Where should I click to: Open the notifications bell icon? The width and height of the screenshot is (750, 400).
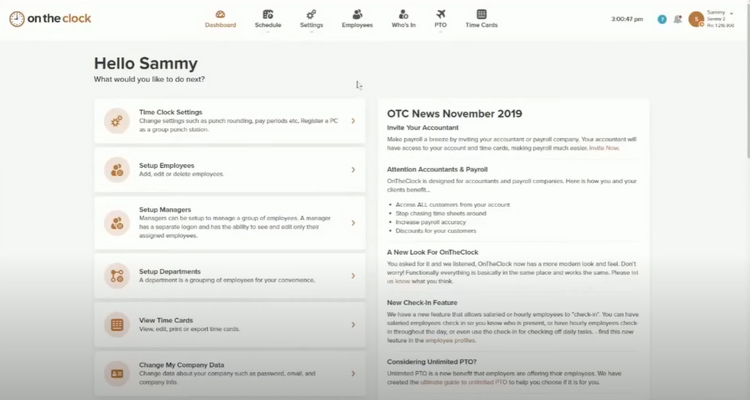coord(677,19)
